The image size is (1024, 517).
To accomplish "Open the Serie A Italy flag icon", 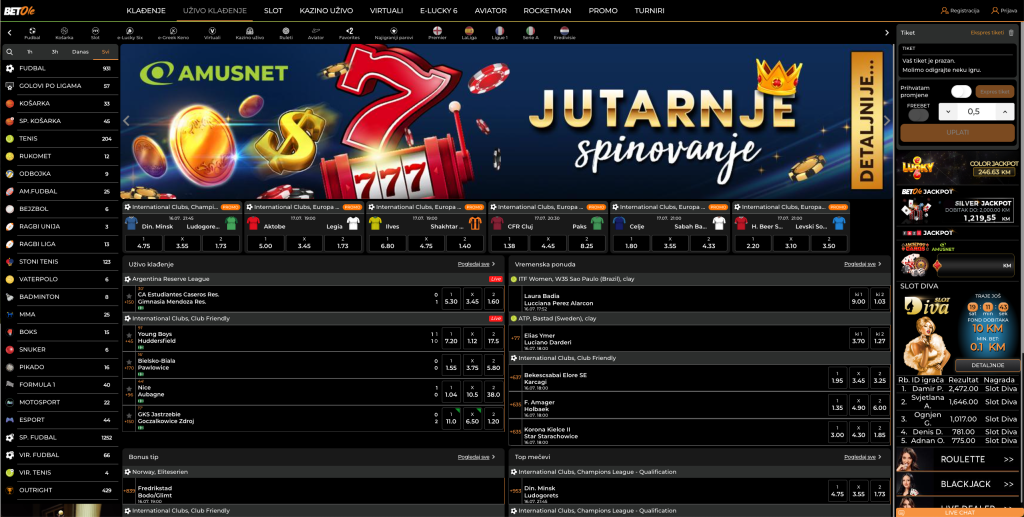I will (530, 30).
